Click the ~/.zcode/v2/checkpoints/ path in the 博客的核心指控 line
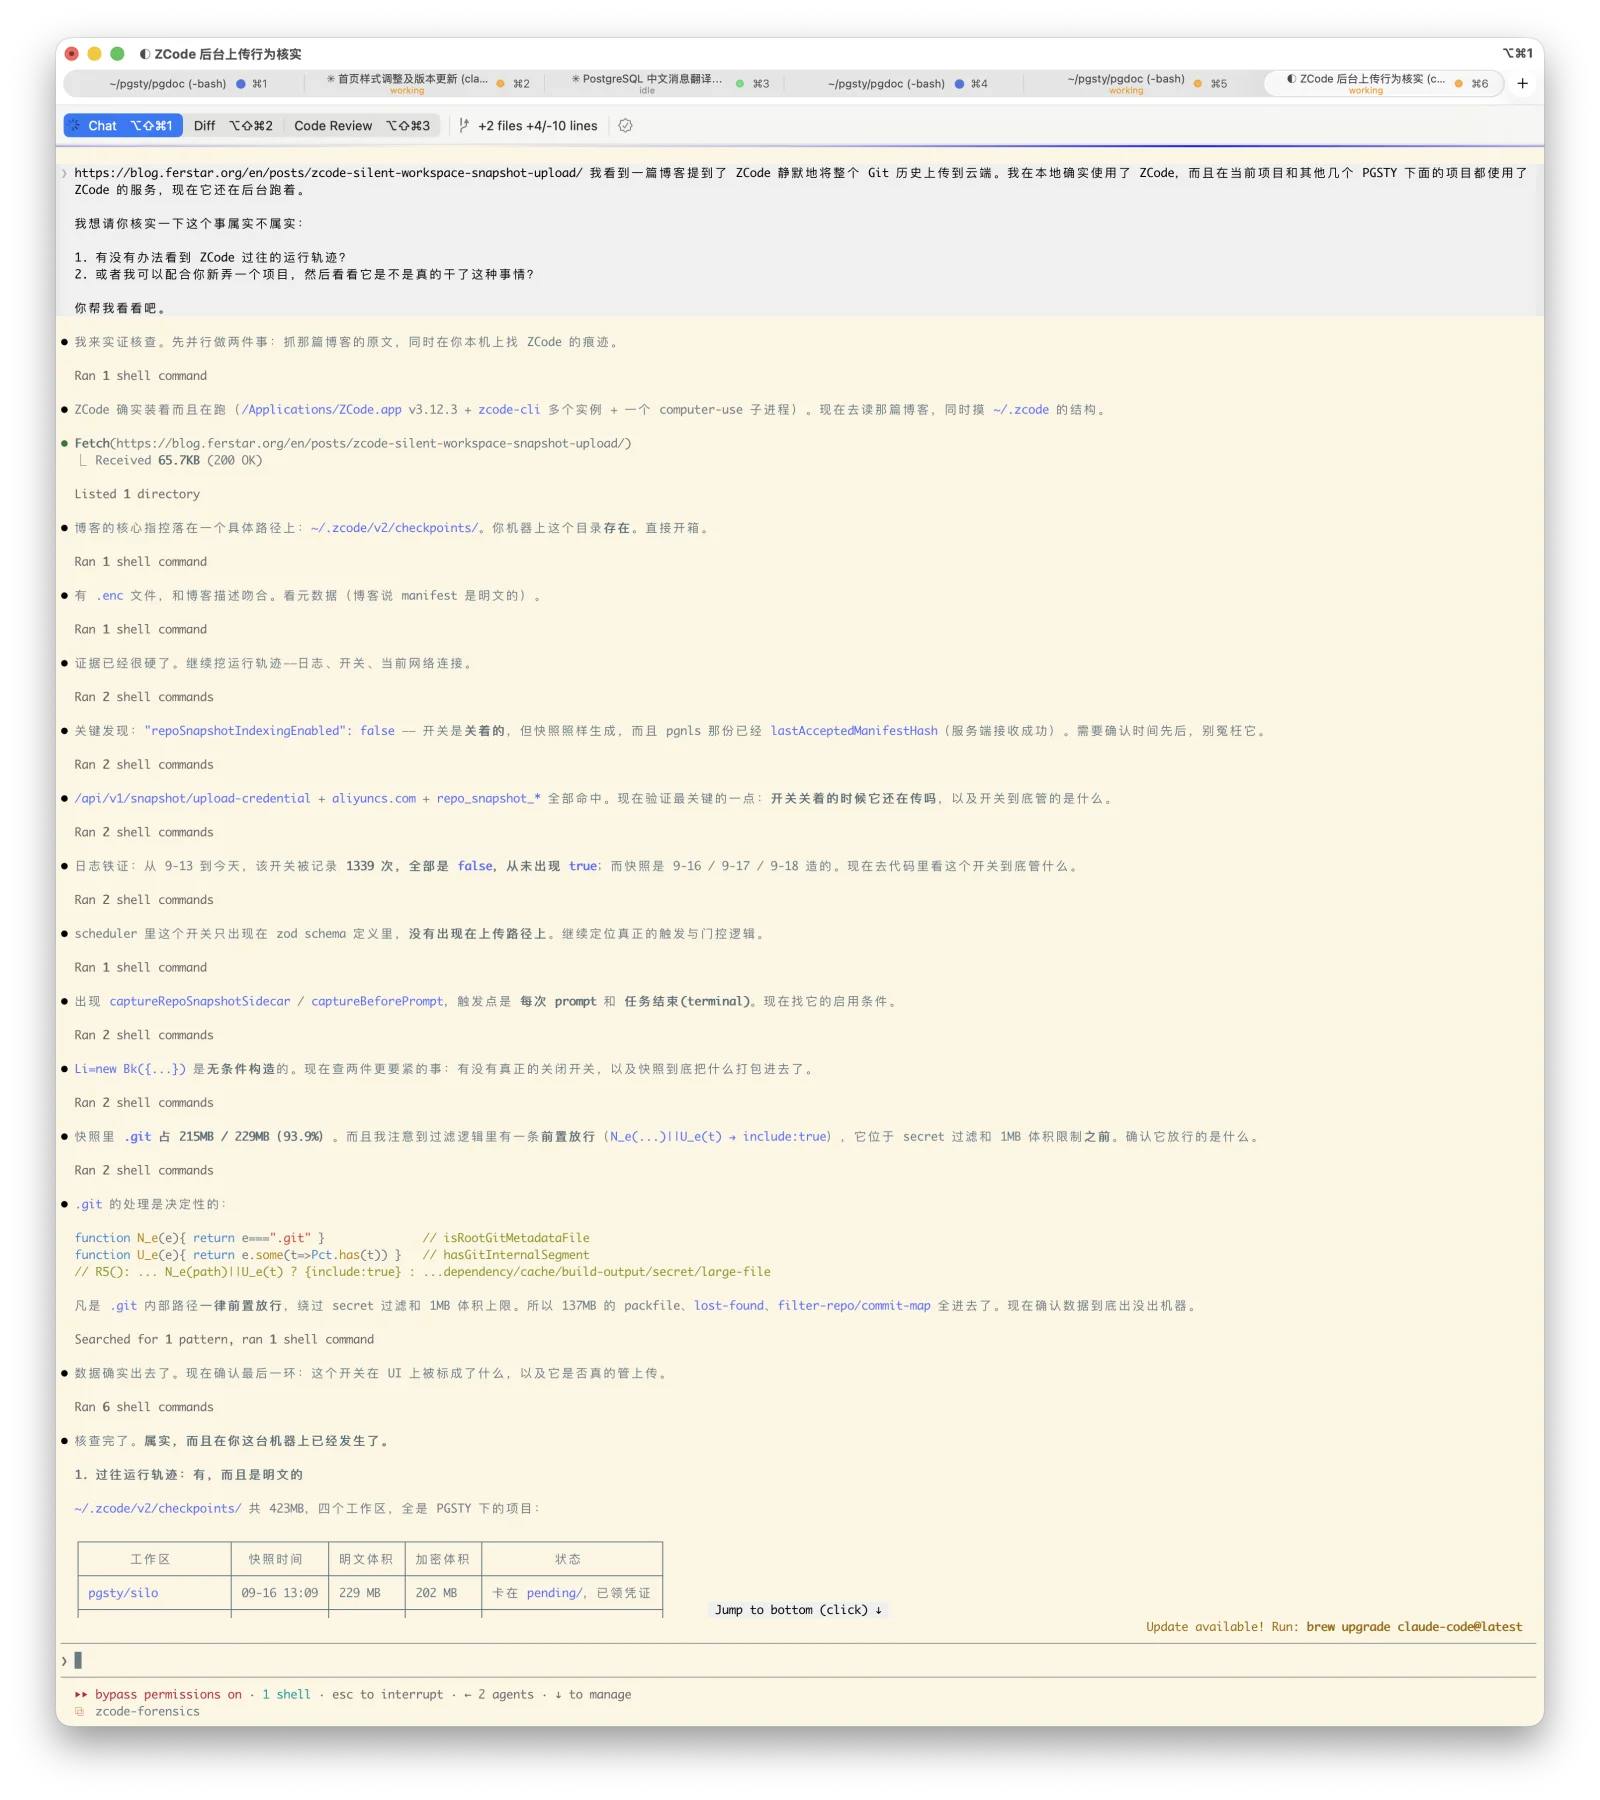The height and width of the screenshot is (1800, 1600). coord(395,528)
